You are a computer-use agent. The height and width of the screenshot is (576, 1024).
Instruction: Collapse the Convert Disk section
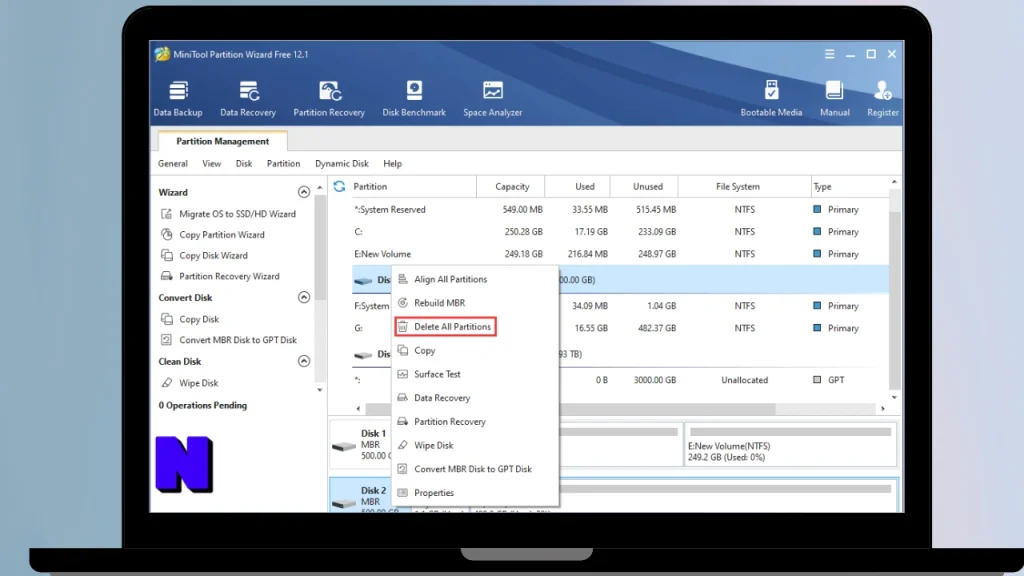pyautogui.click(x=304, y=297)
